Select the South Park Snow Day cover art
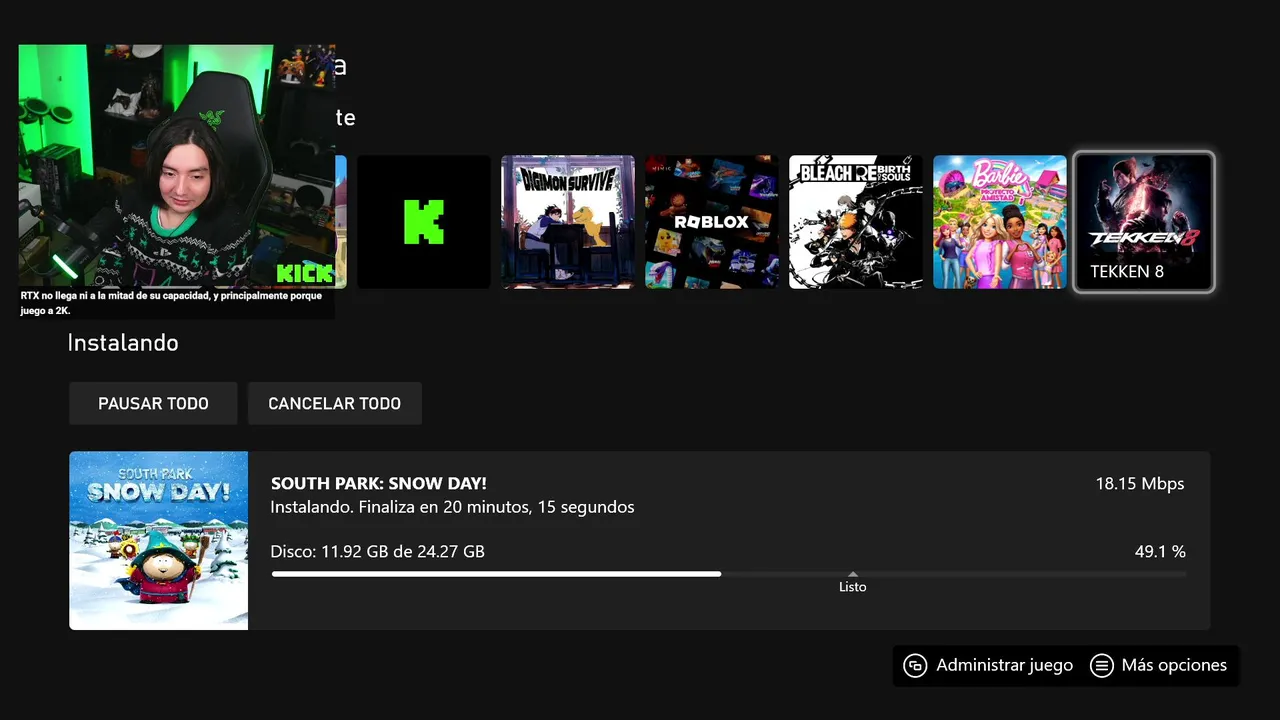Viewport: 1280px width, 720px height. coord(158,540)
